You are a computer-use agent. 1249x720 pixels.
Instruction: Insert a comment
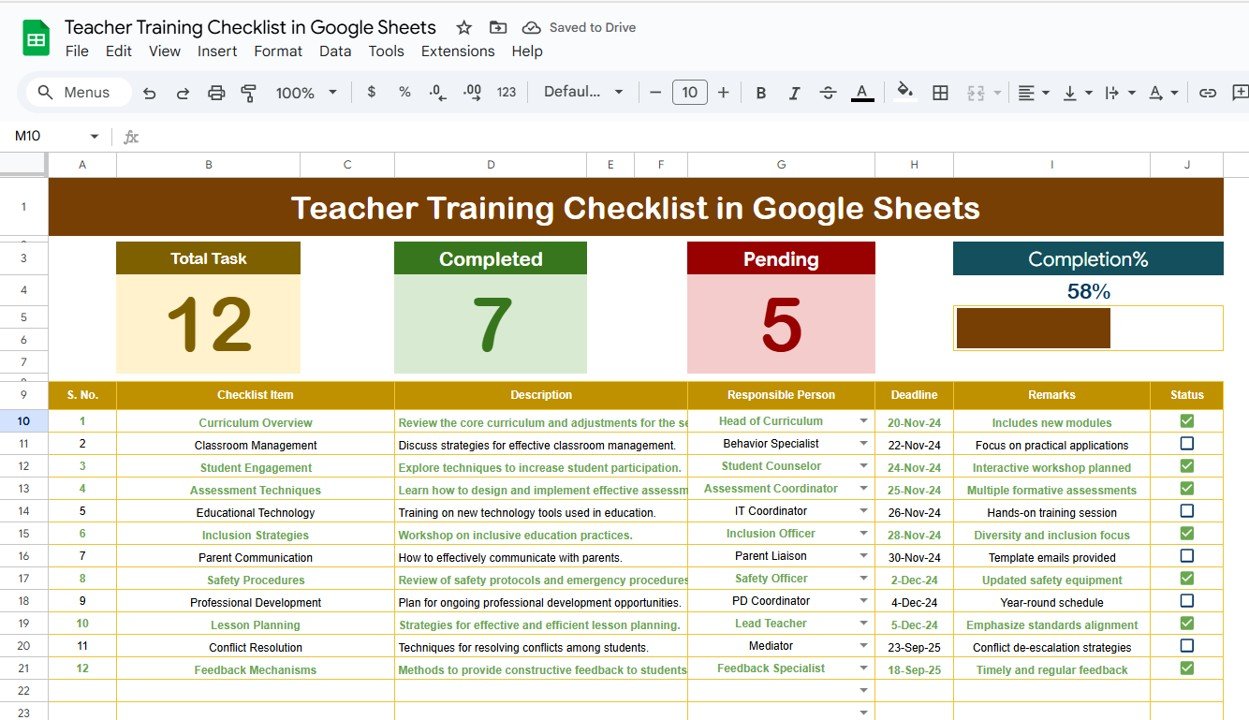(x=1240, y=92)
